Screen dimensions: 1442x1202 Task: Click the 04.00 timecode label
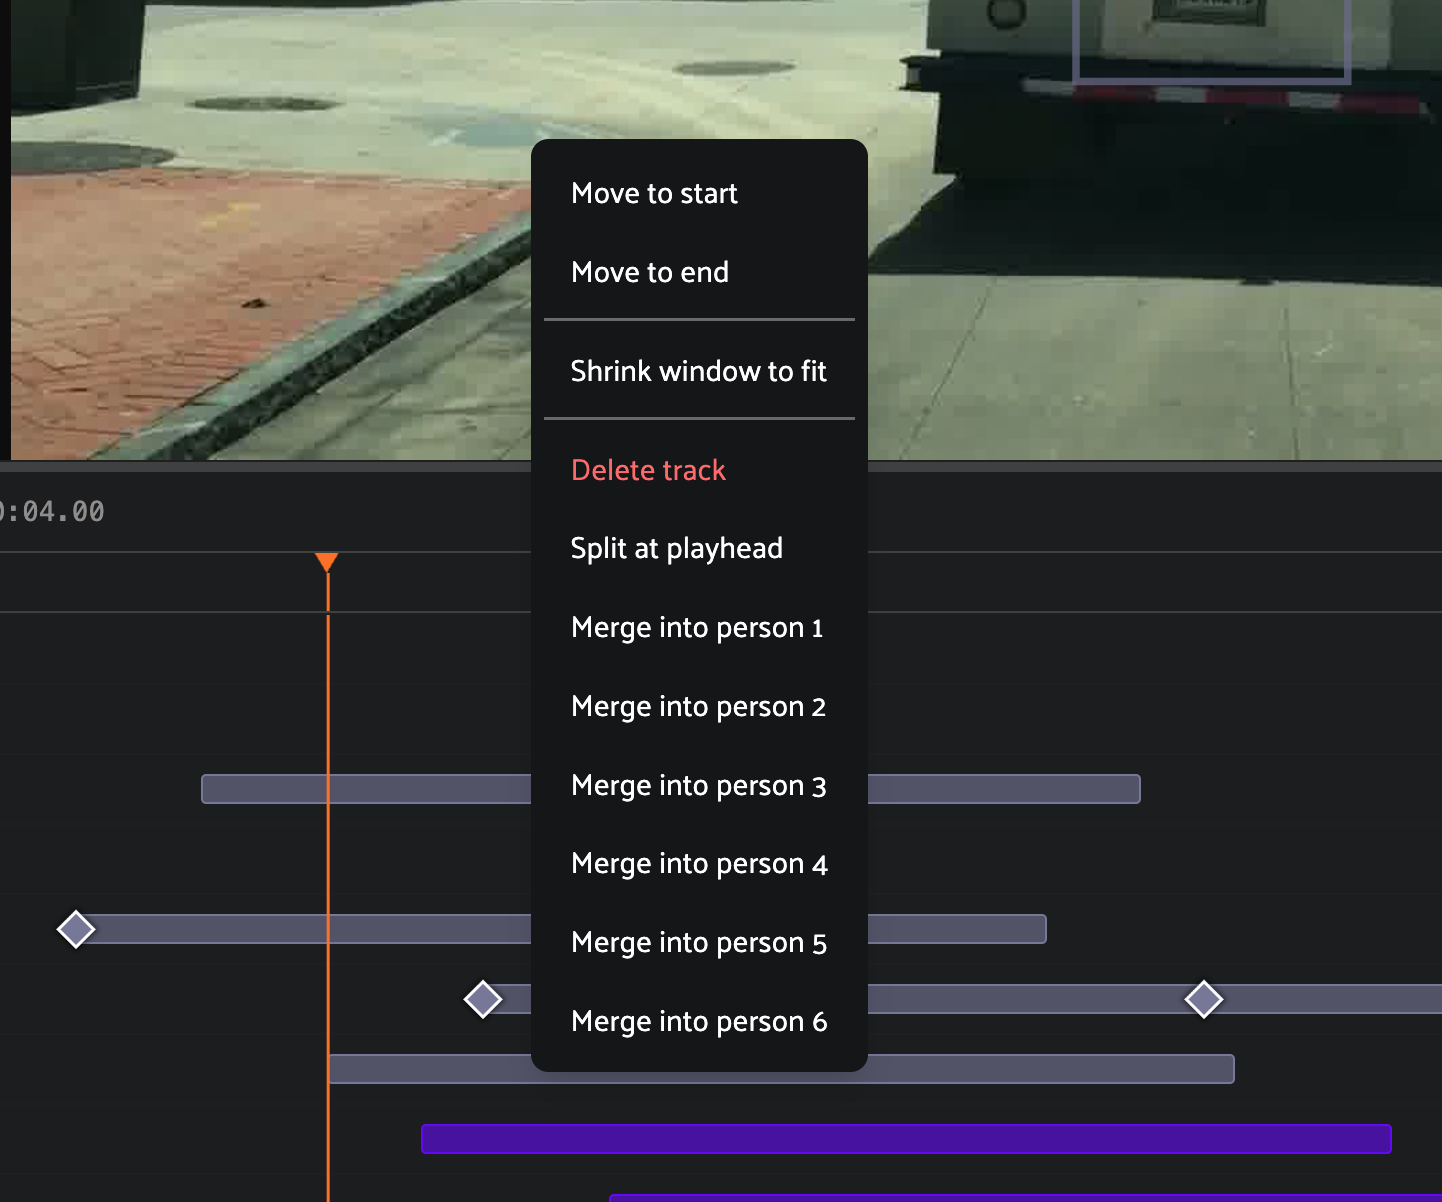[x=52, y=512]
